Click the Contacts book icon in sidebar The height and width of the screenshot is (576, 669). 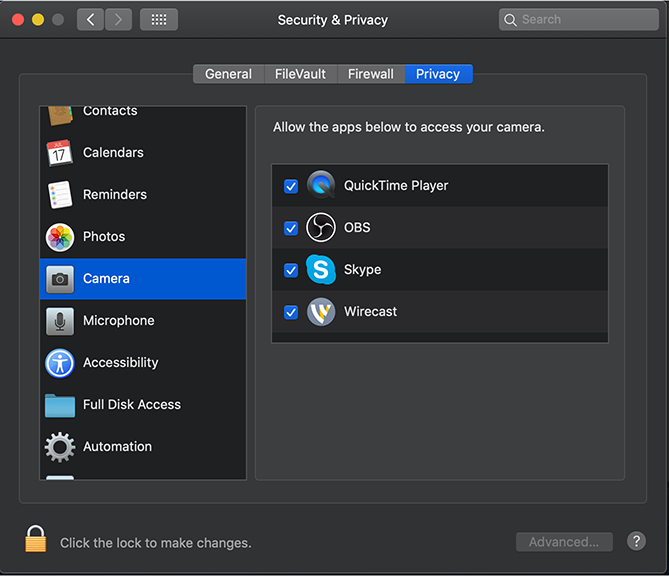point(60,115)
